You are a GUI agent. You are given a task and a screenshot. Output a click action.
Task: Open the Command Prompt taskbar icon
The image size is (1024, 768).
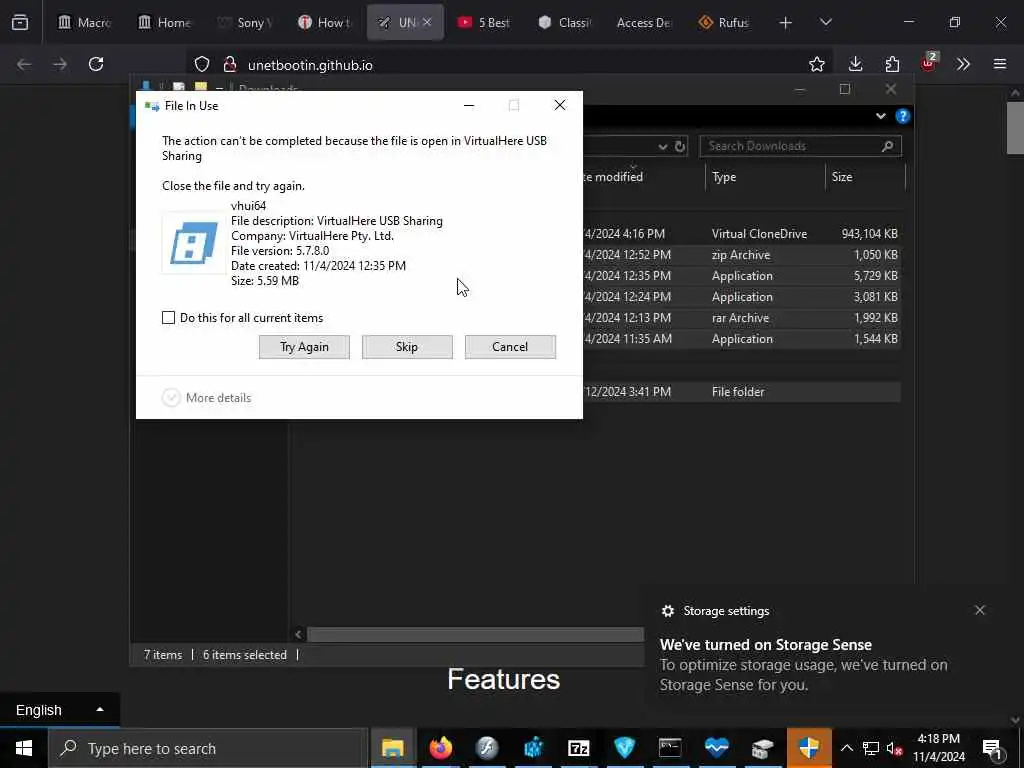point(671,748)
